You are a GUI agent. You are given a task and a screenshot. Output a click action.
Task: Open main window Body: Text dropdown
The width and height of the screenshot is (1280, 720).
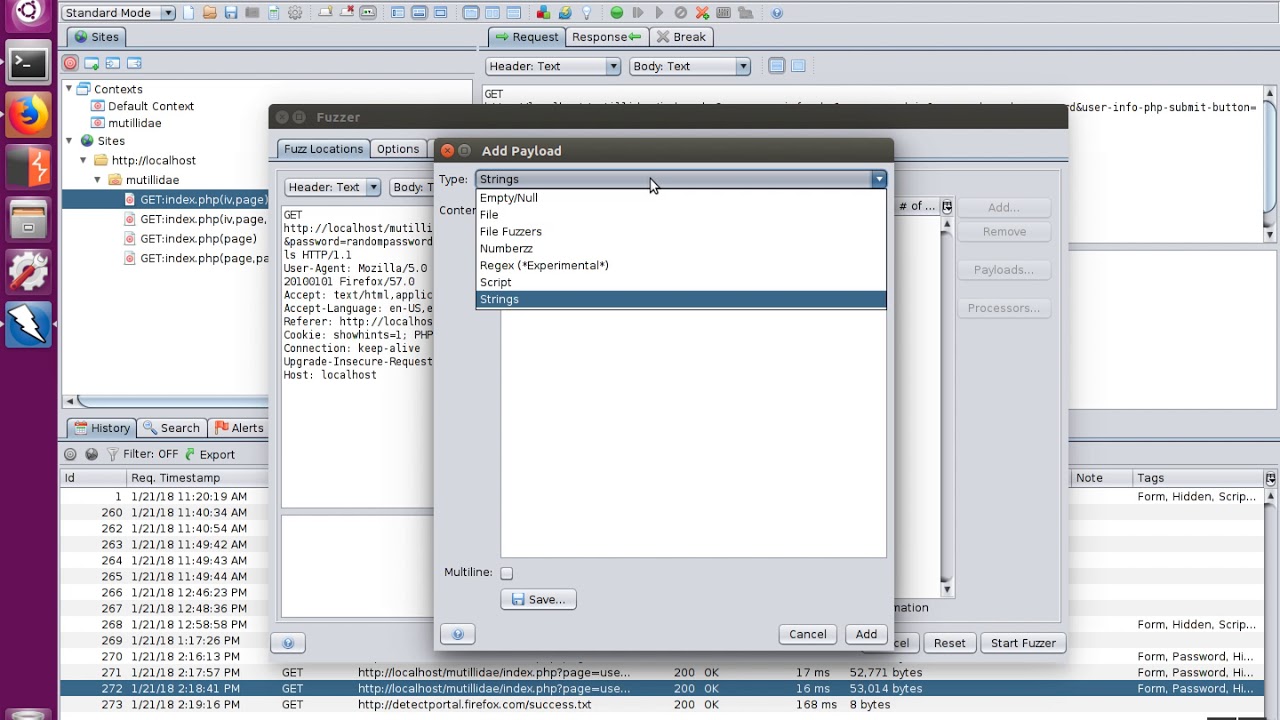click(691, 66)
